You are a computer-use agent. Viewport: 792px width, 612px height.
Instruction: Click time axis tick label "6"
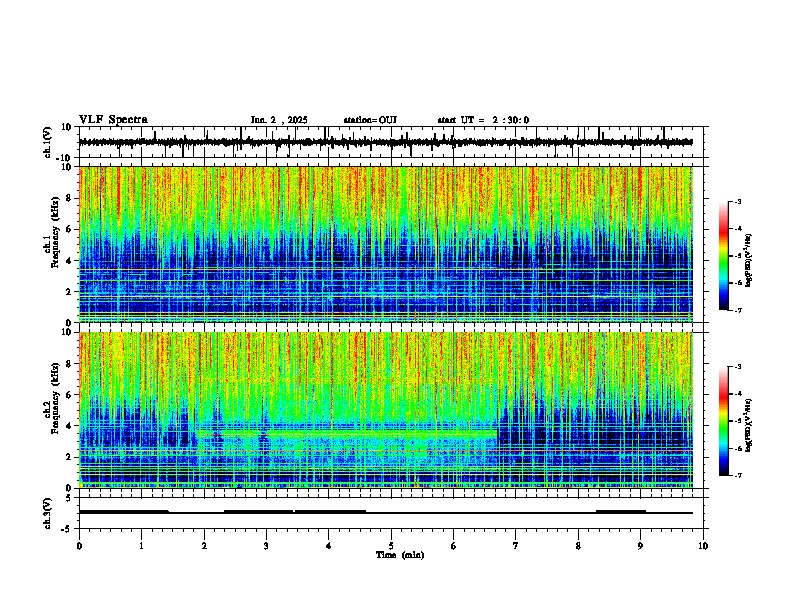[454, 546]
